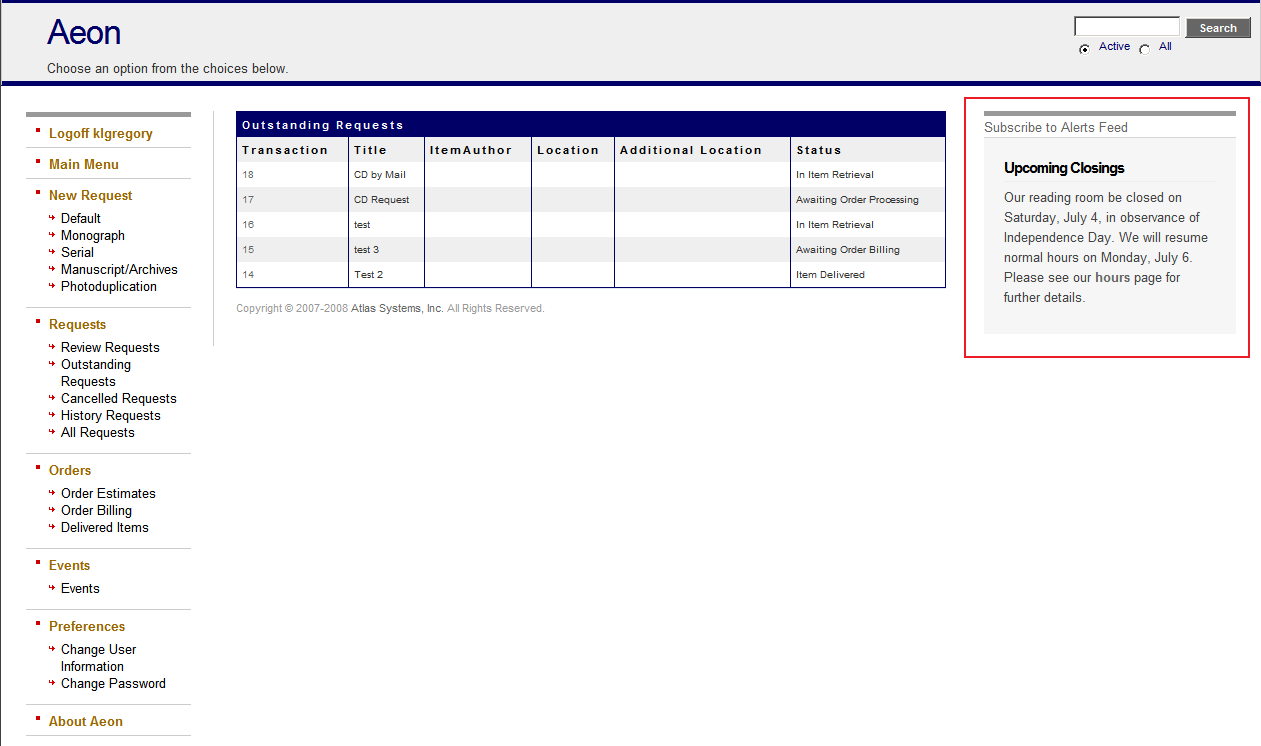Click Logoff klgregory link
The width and height of the screenshot is (1261, 746).
point(100,133)
